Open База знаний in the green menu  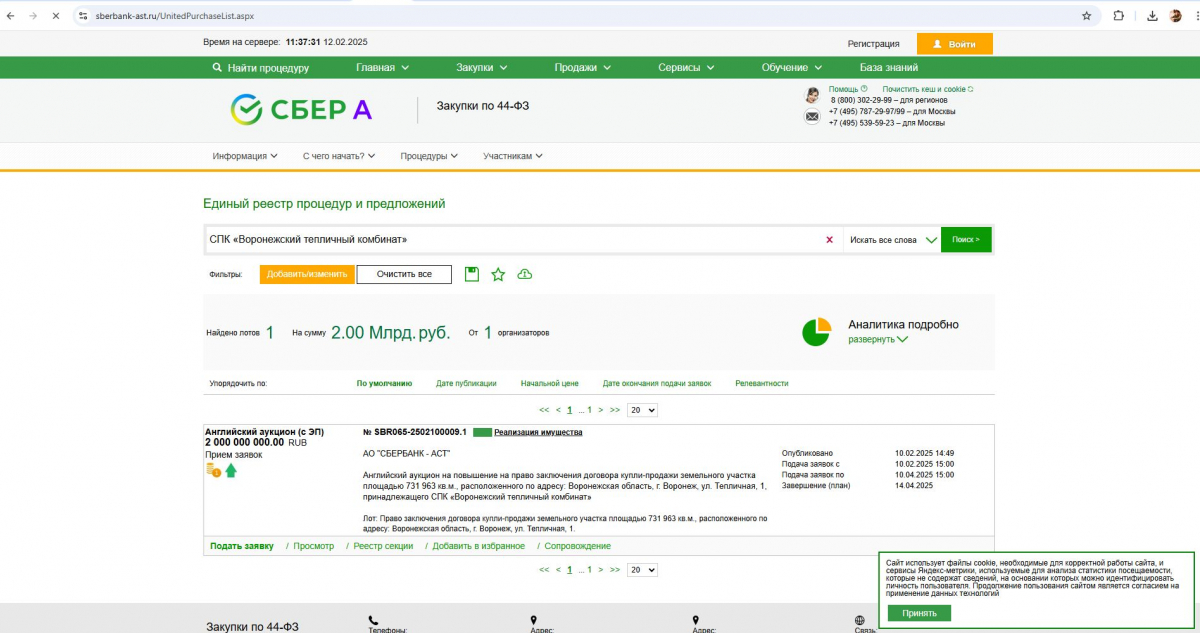889,68
